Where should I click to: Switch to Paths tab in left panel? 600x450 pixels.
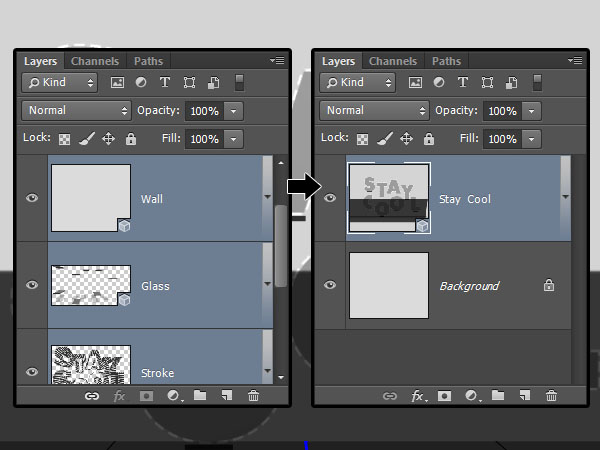tap(148, 61)
